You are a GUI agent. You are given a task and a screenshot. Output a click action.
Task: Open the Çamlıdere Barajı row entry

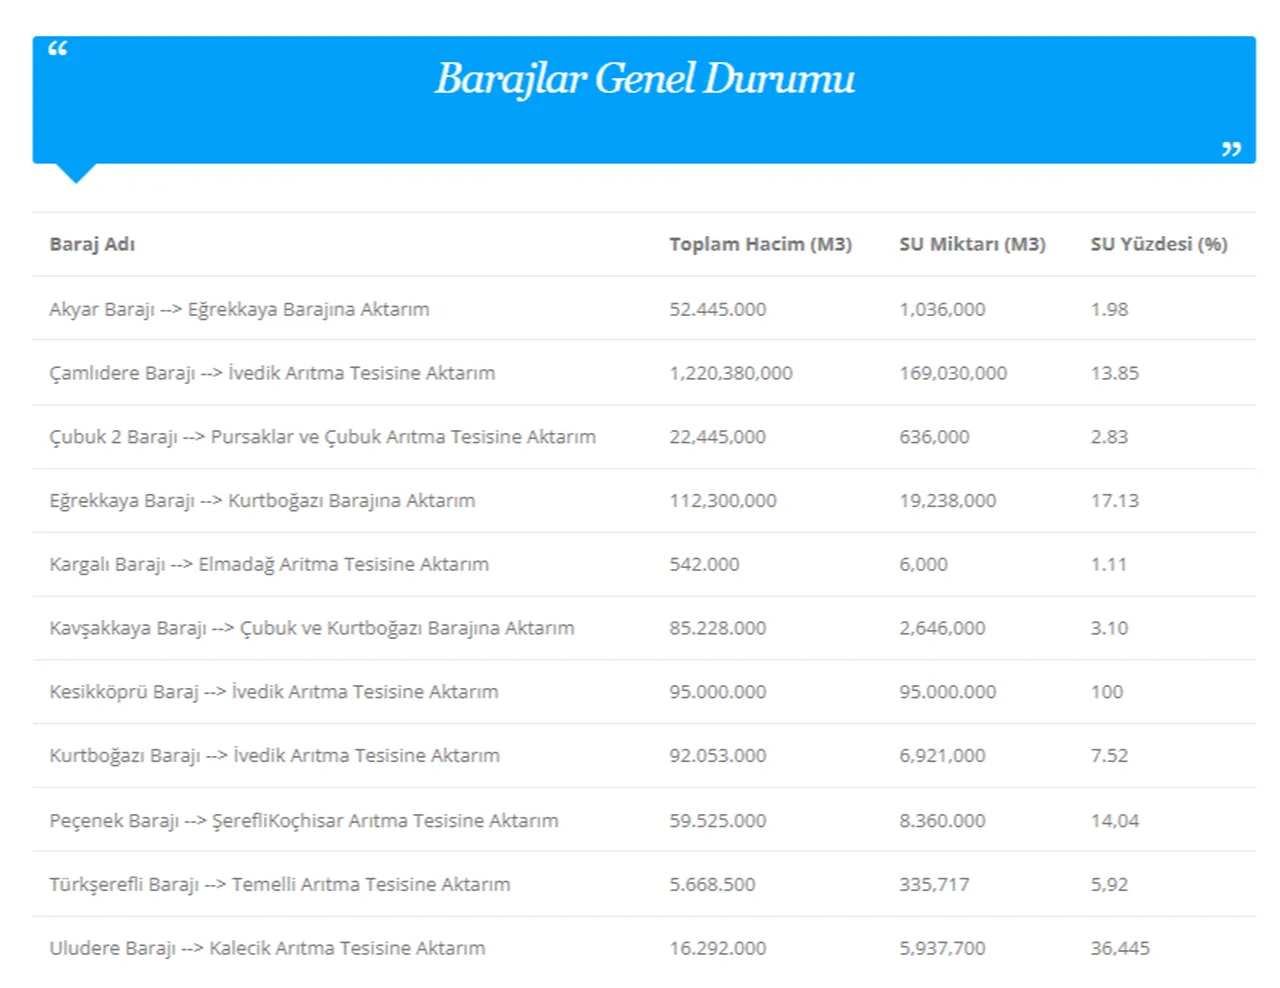click(x=272, y=373)
